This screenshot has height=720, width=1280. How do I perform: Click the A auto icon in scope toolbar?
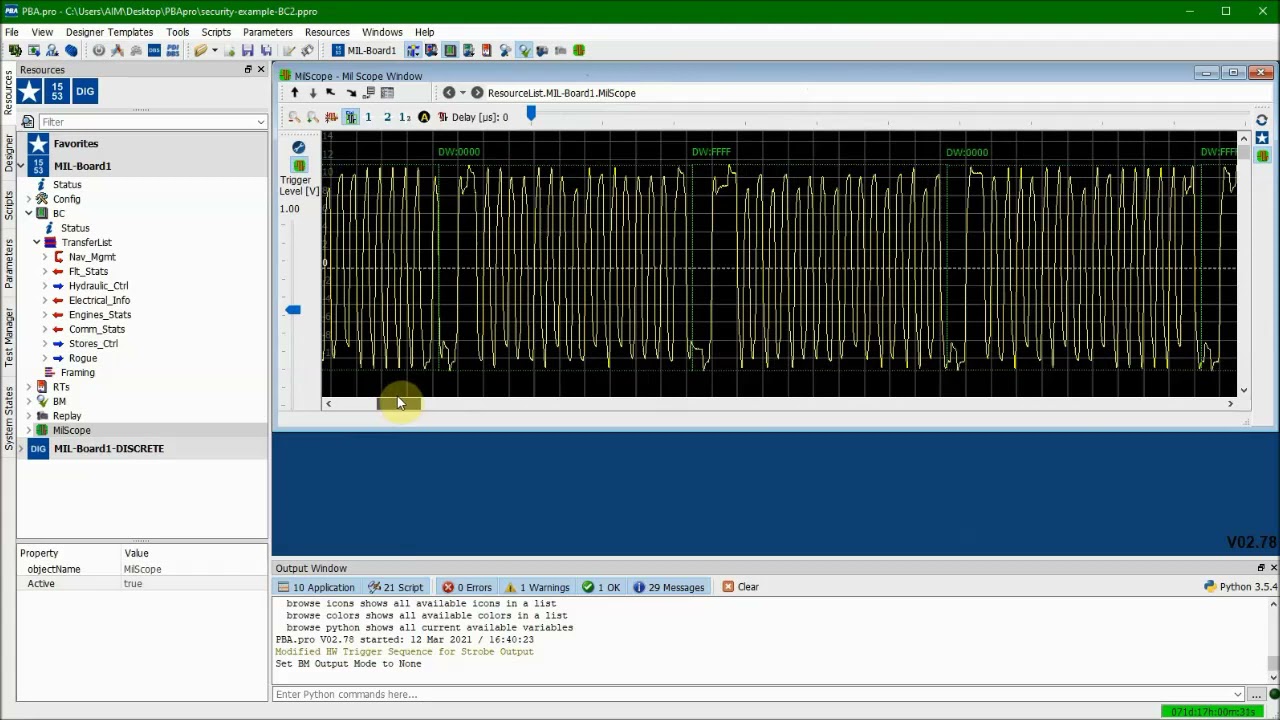pyautogui.click(x=424, y=117)
